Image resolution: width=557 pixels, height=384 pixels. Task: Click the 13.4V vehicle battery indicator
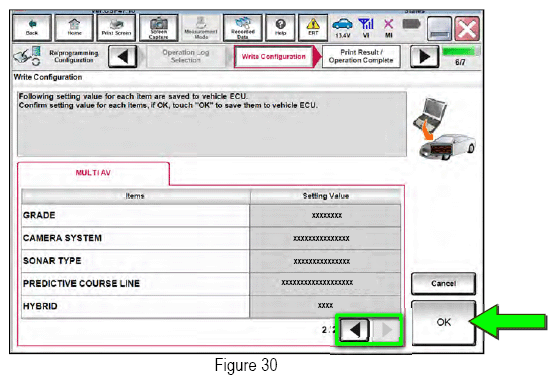pyautogui.click(x=342, y=28)
